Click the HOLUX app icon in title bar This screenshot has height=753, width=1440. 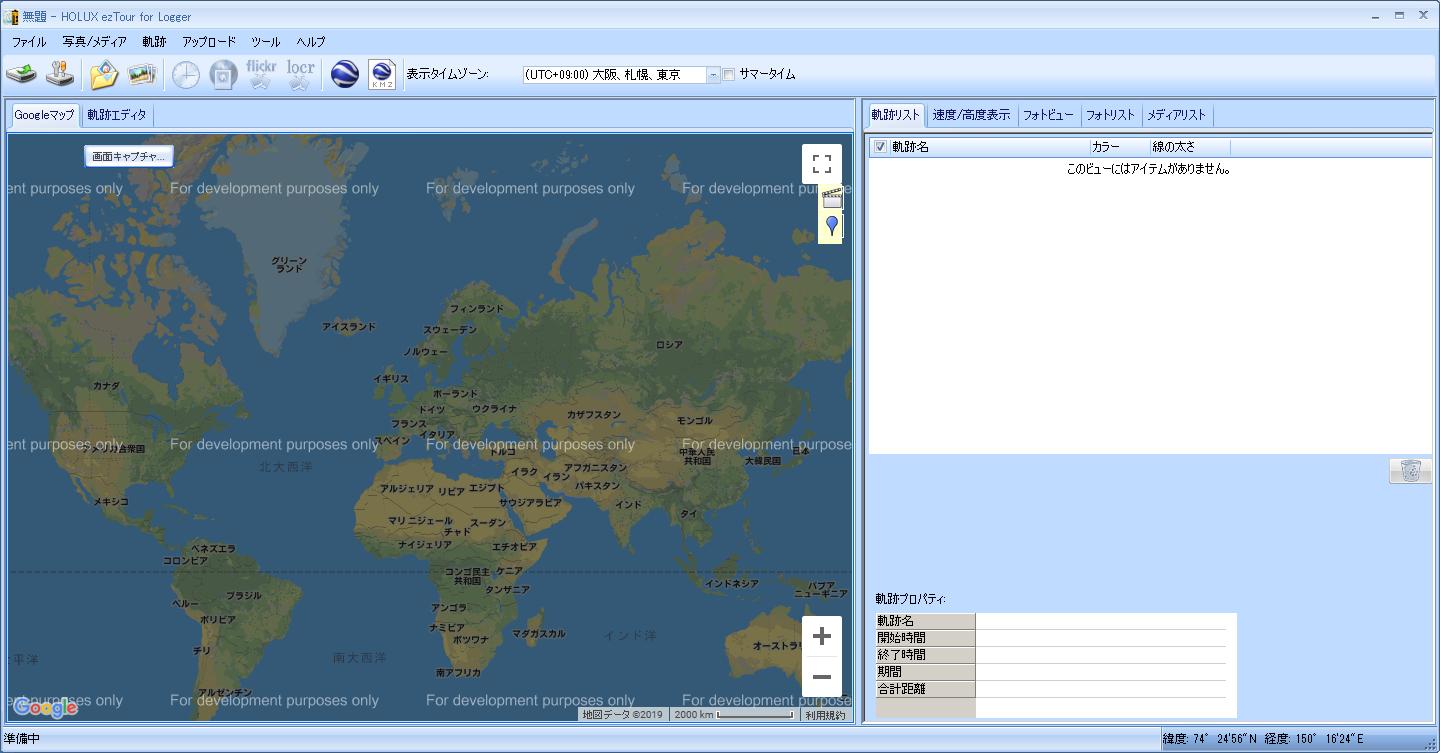point(11,16)
